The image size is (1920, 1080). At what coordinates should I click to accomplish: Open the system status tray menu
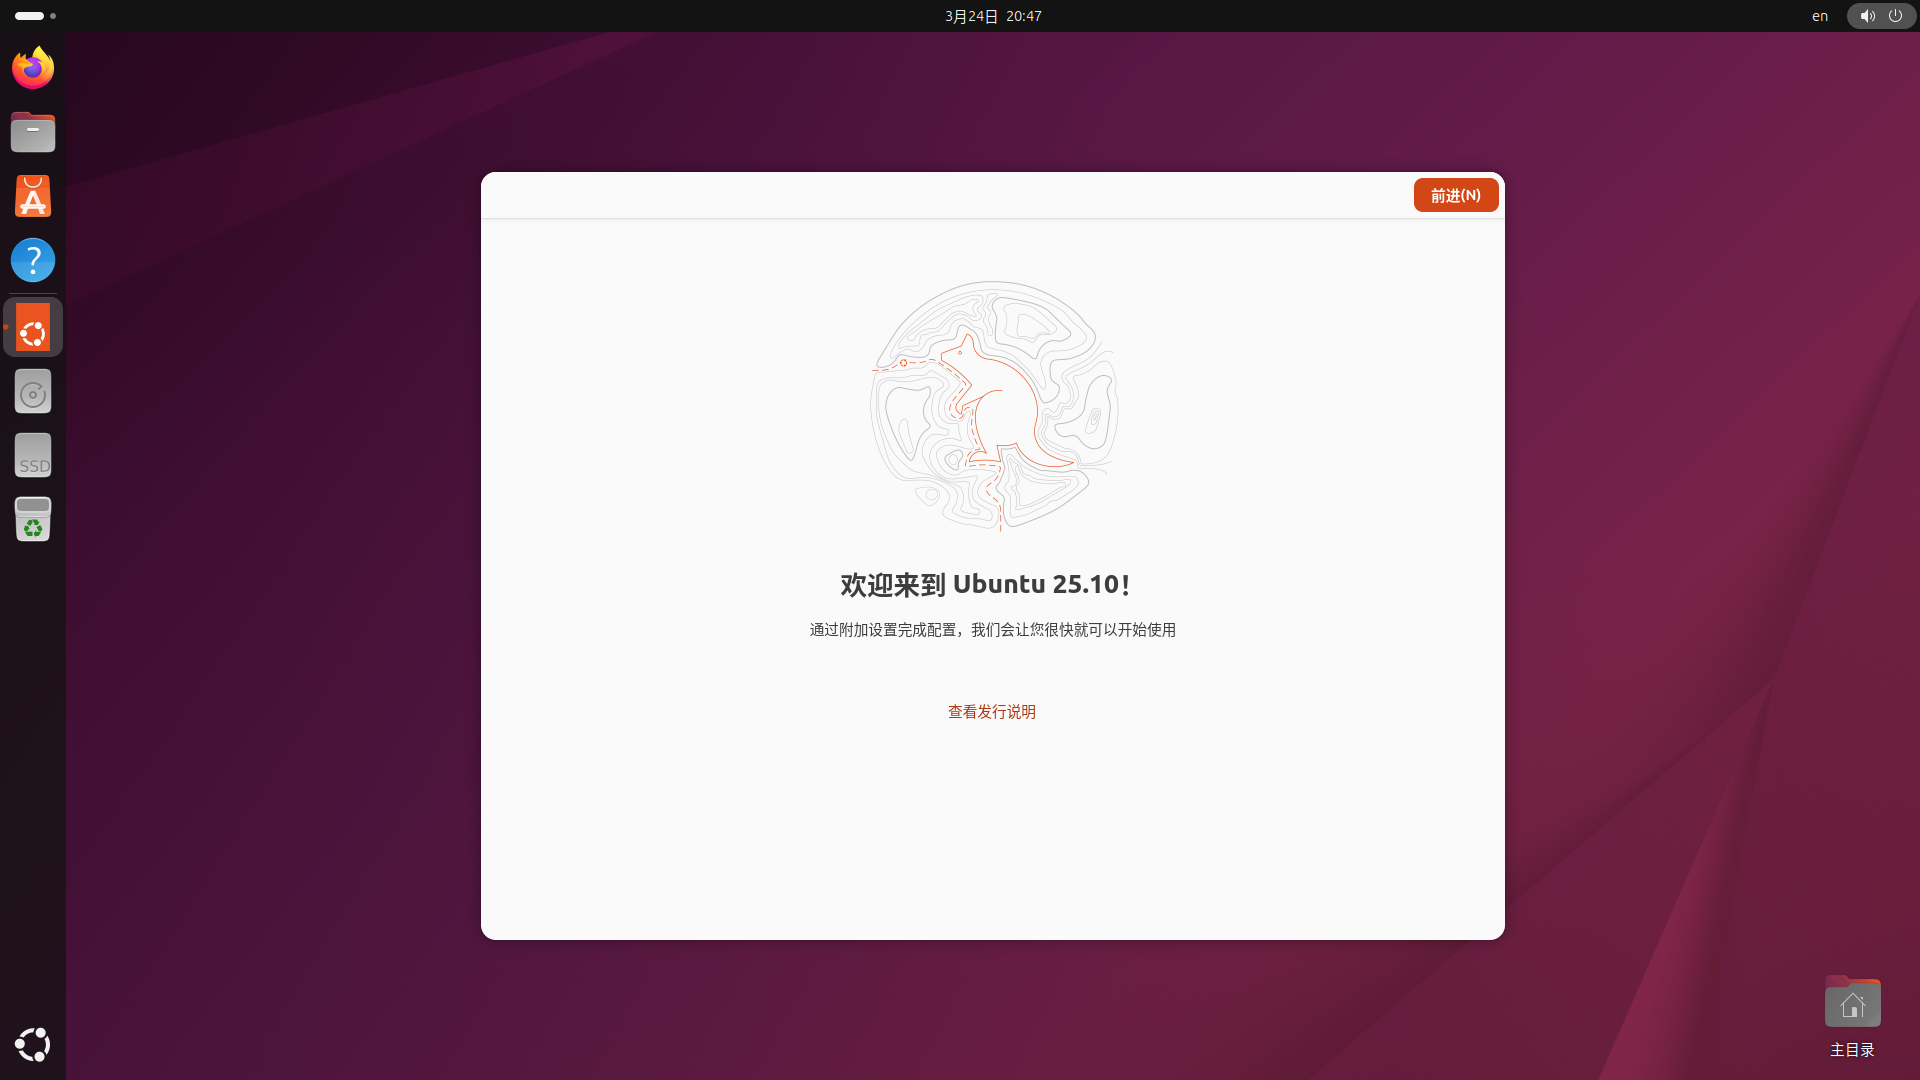(x=1880, y=16)
